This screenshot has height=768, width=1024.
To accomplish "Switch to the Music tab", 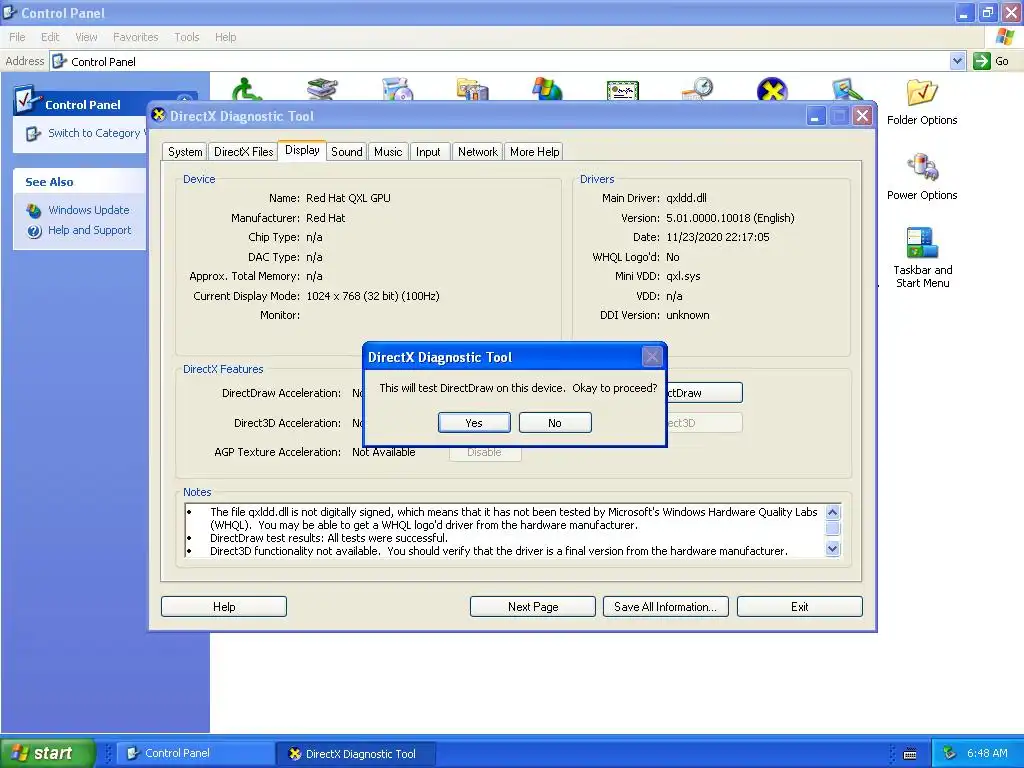I will (388, 152).
